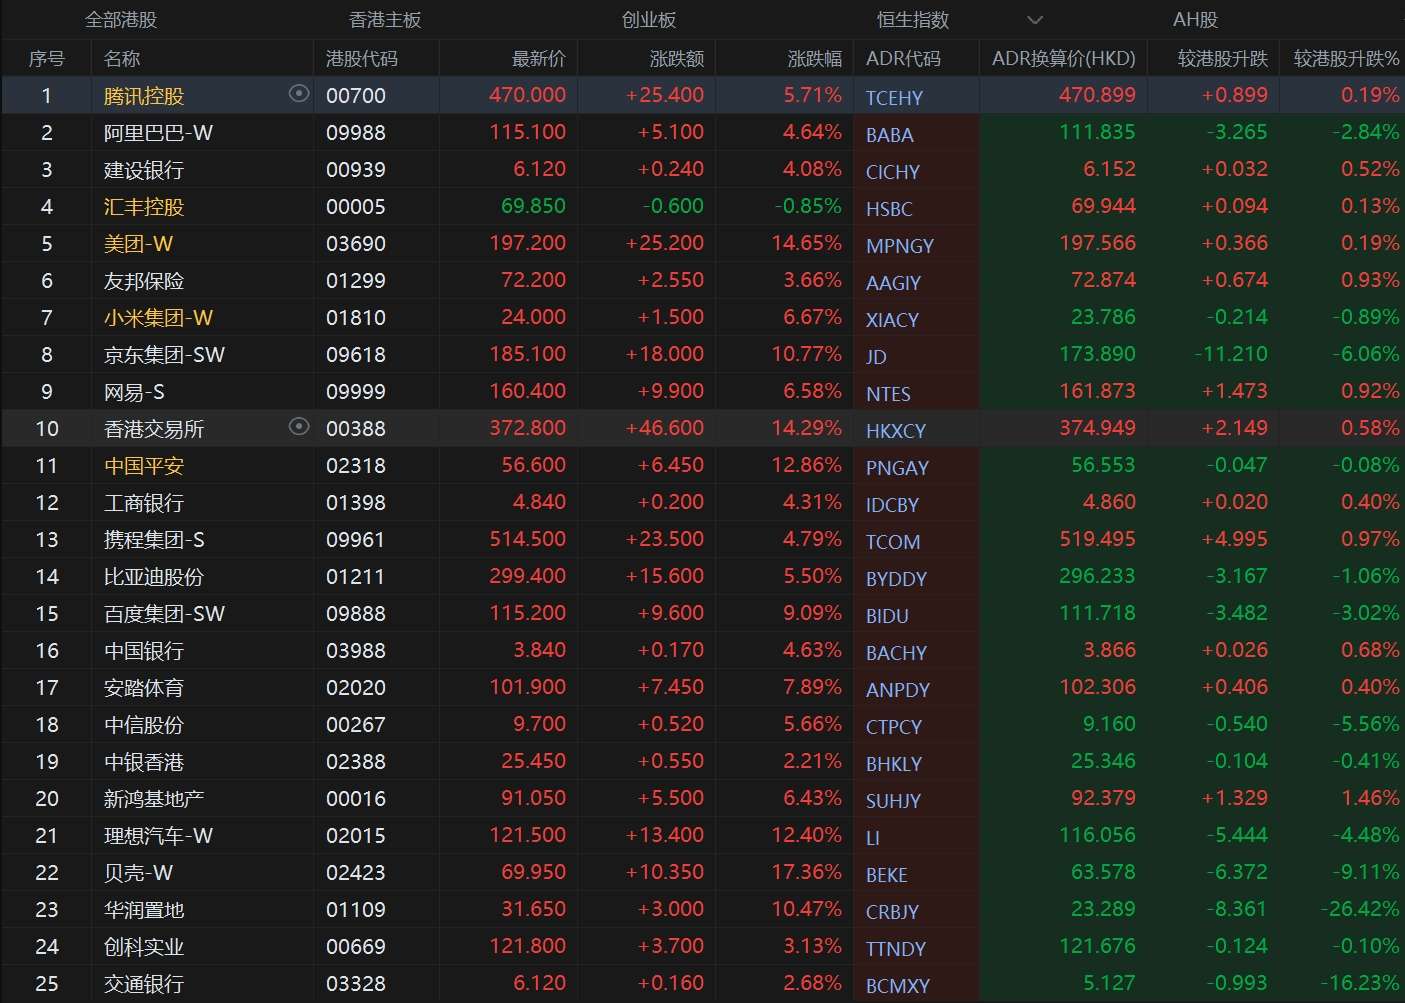Select the 恒生指数 tab
The width and height of the screenshot is (1405, 1003).
click(x=911, y=19)
